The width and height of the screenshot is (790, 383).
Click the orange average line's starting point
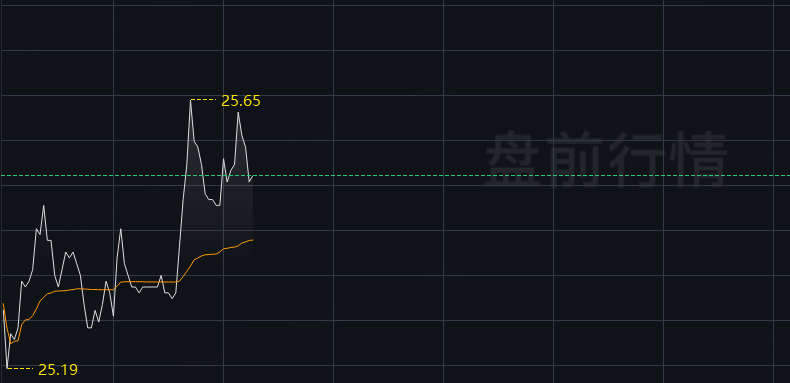[4, 304]
